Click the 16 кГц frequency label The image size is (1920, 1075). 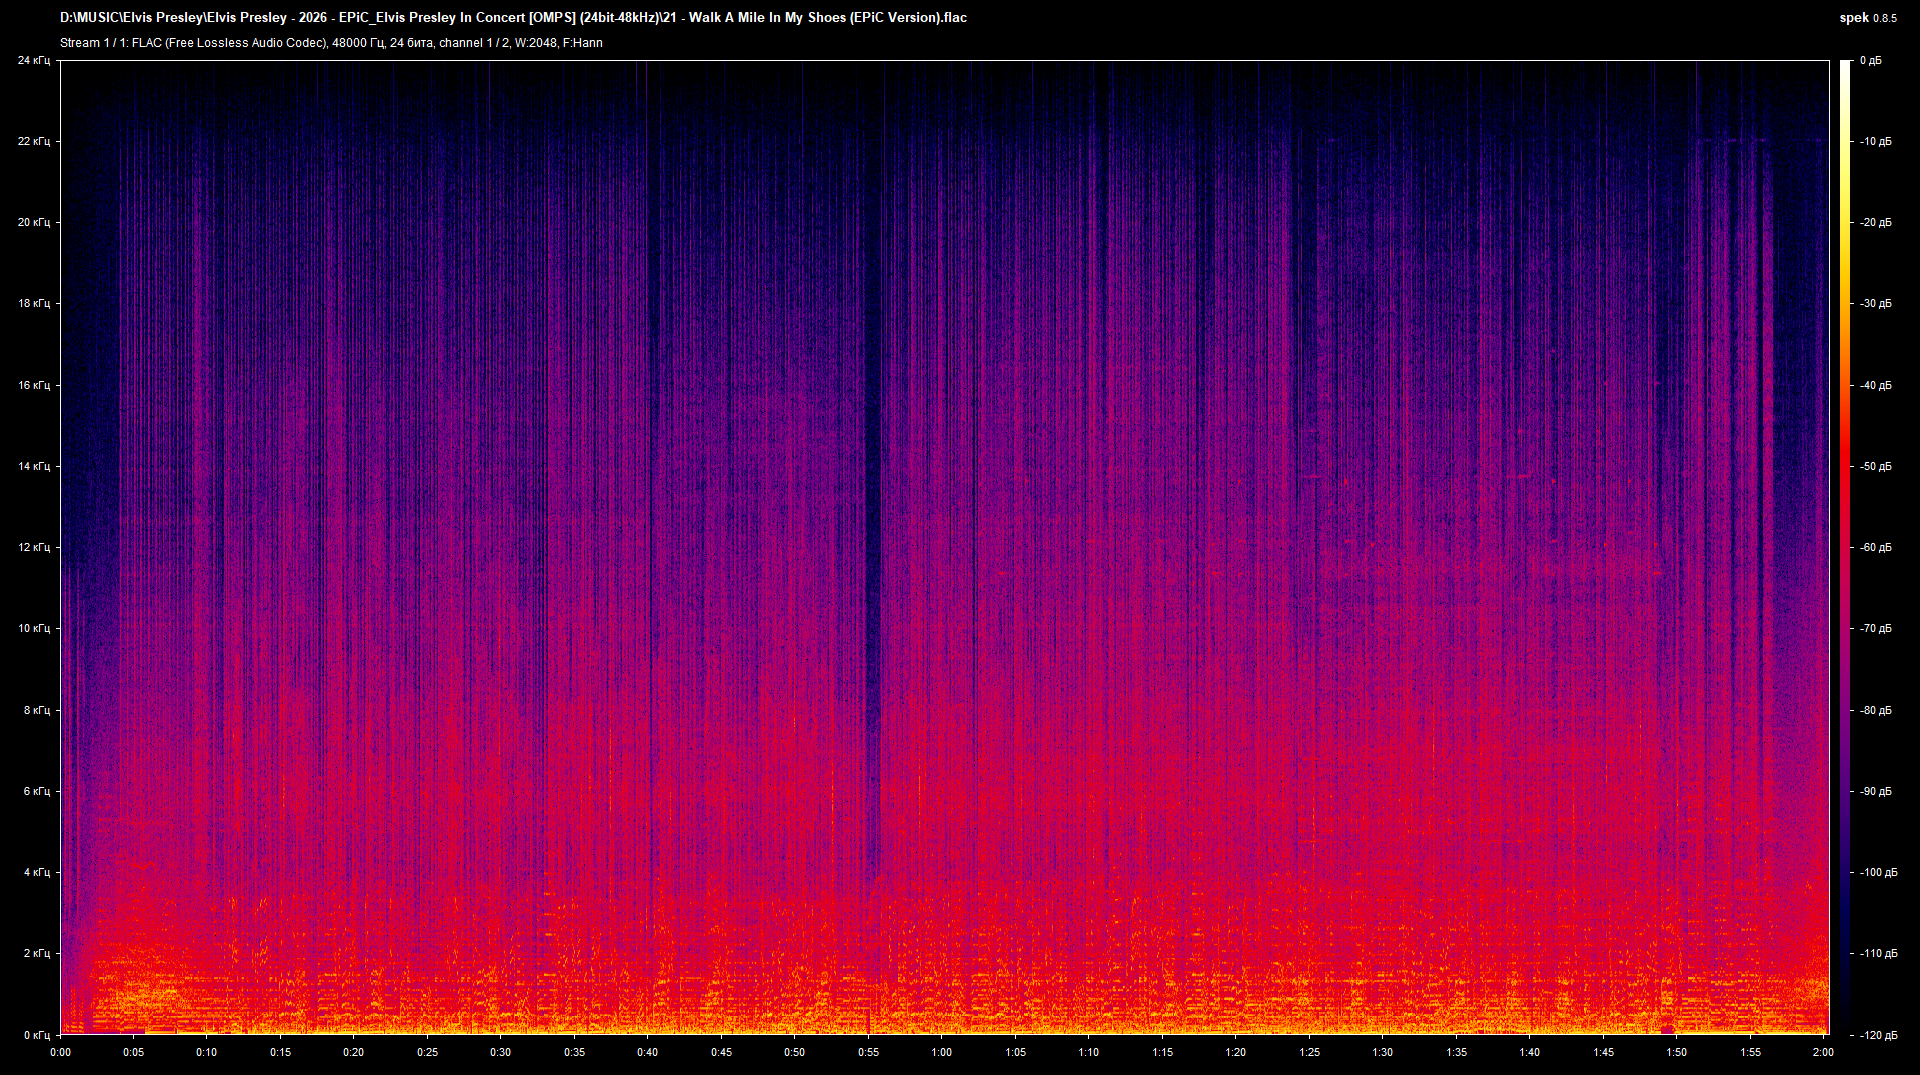pos(34,385)
